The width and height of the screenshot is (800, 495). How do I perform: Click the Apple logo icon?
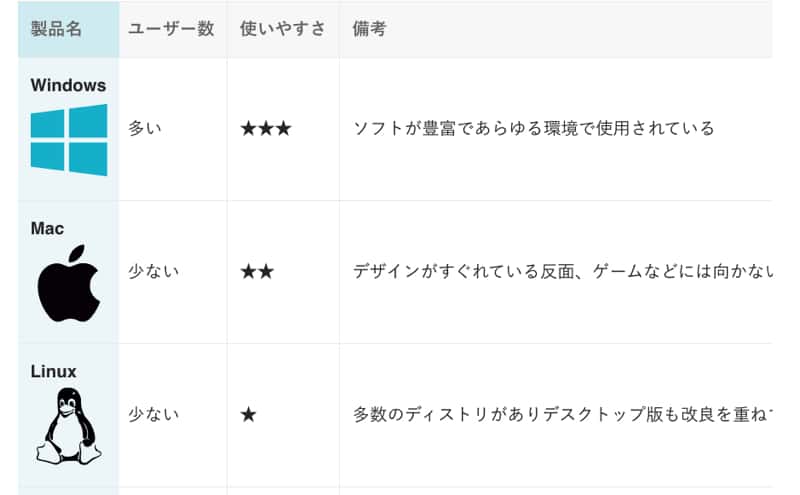coord(69,283)
